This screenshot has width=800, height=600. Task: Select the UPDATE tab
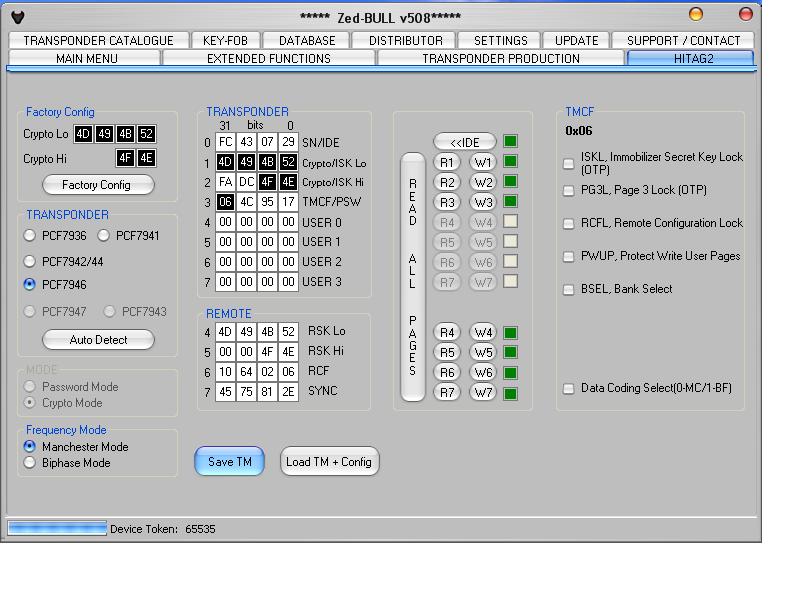(577, 40)
